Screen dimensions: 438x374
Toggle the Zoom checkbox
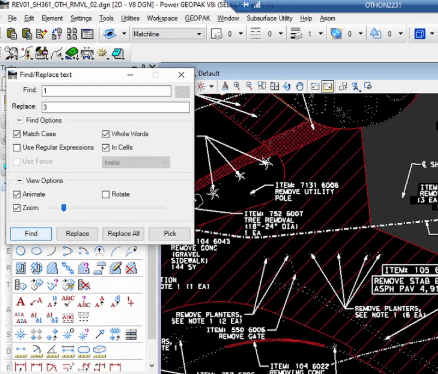(17, 208)
